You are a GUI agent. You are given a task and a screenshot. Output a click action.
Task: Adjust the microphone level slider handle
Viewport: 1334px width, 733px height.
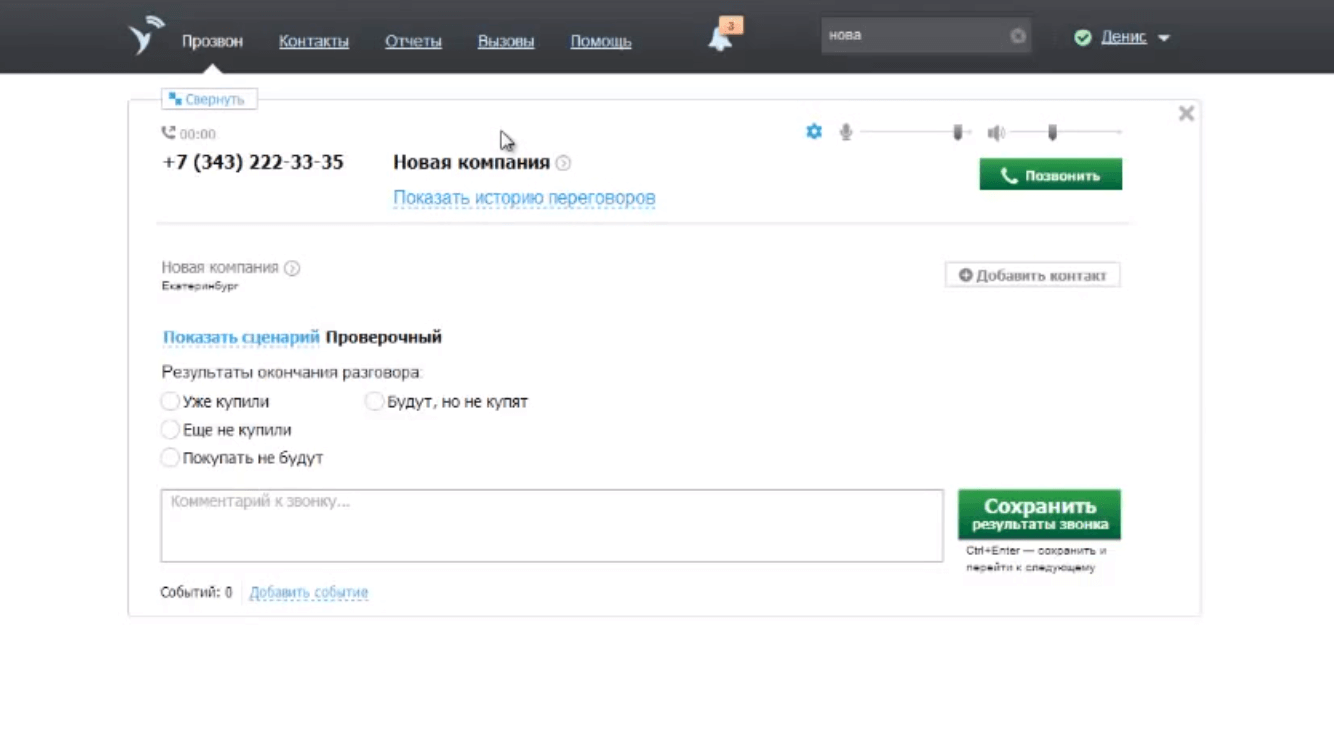pyautogui.click(x=957, y=132)
